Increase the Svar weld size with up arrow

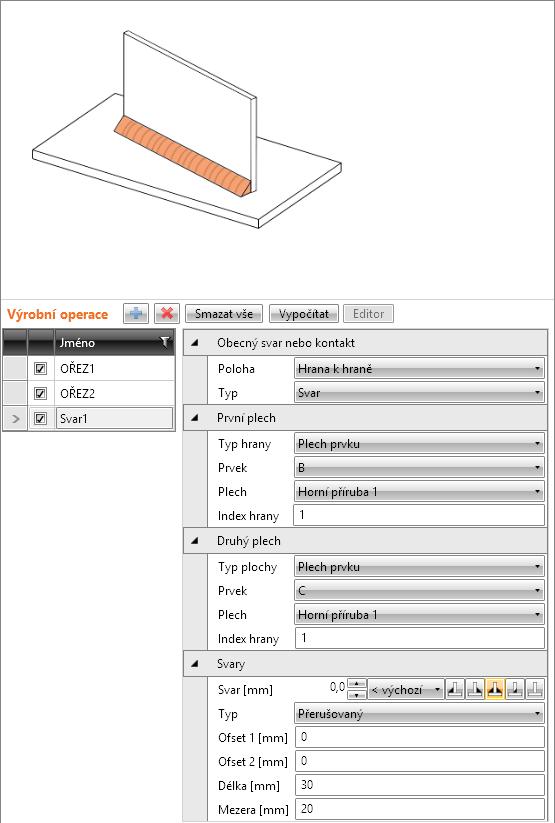(357, 684)
